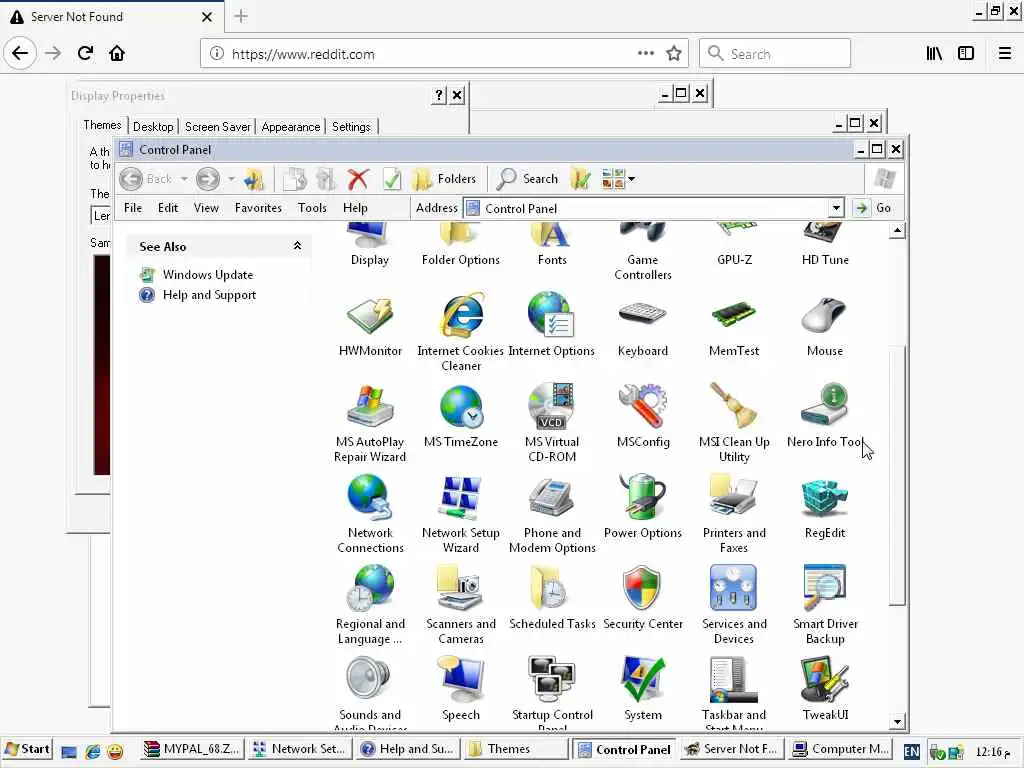The height and width of the screenshot is (768, 1024).
Task: Open the Mouse settings icon
Action: (x=824, y=327)
